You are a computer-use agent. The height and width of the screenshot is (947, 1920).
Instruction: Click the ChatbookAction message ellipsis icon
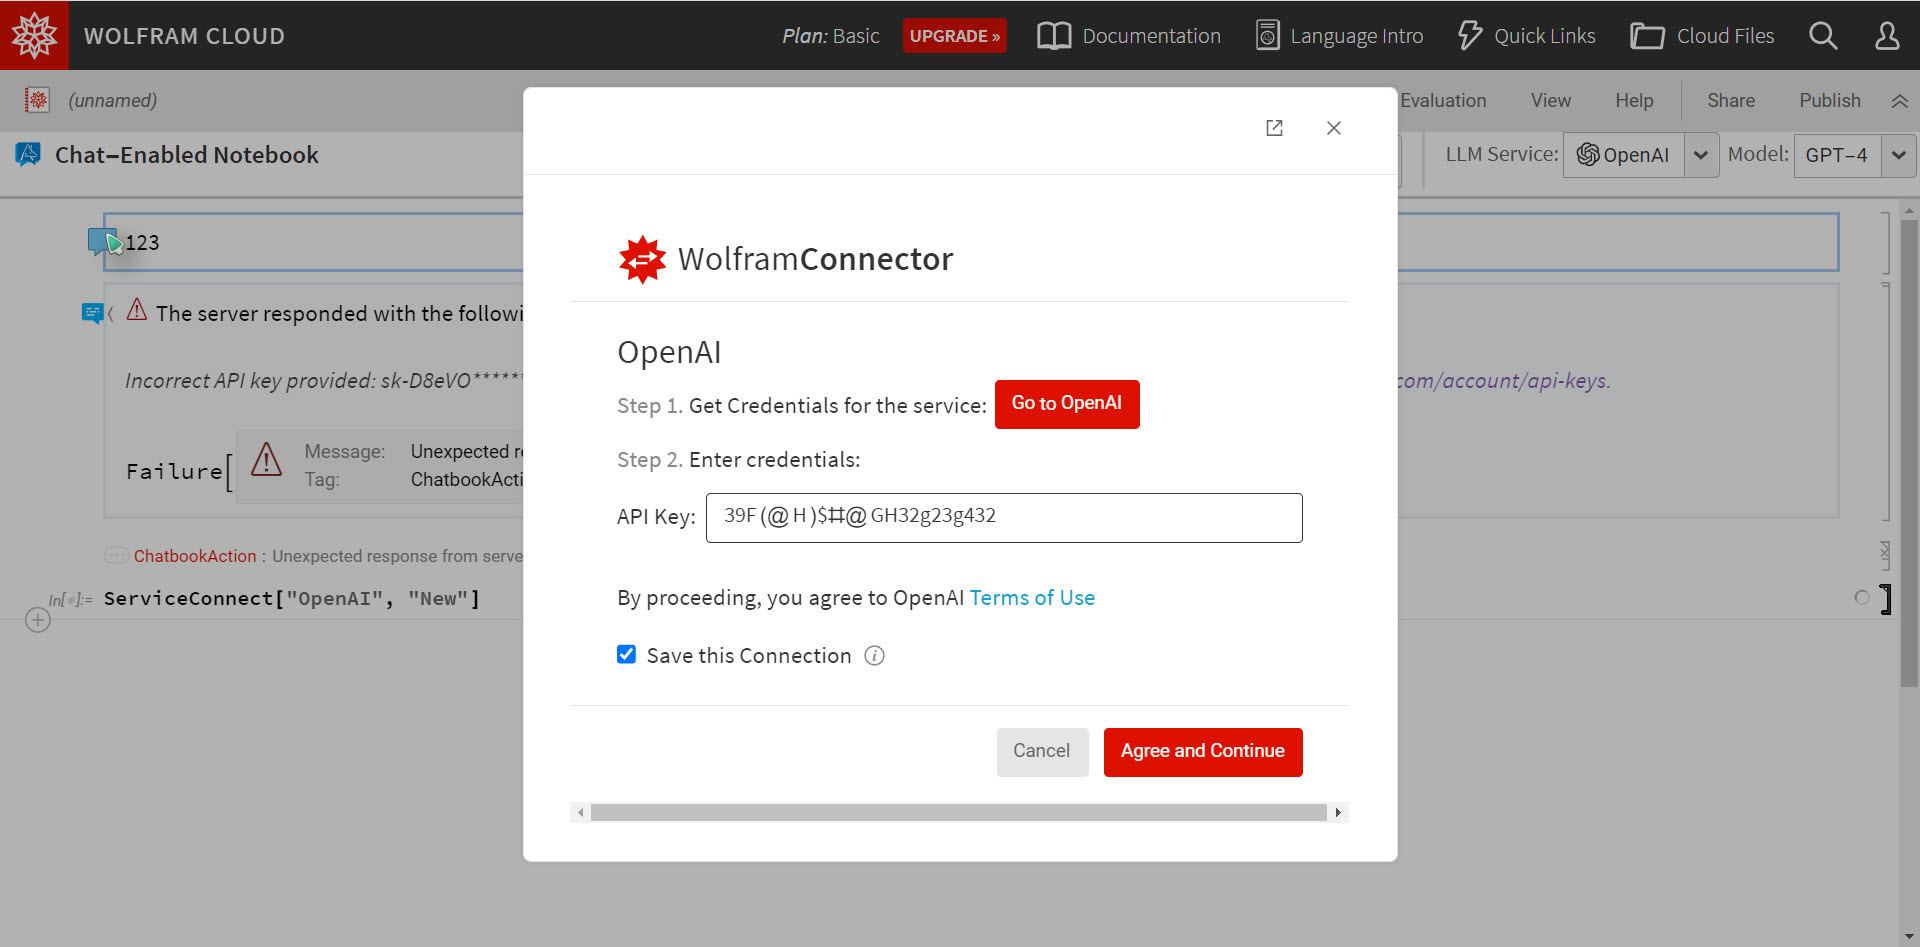[x=116, y=555]
